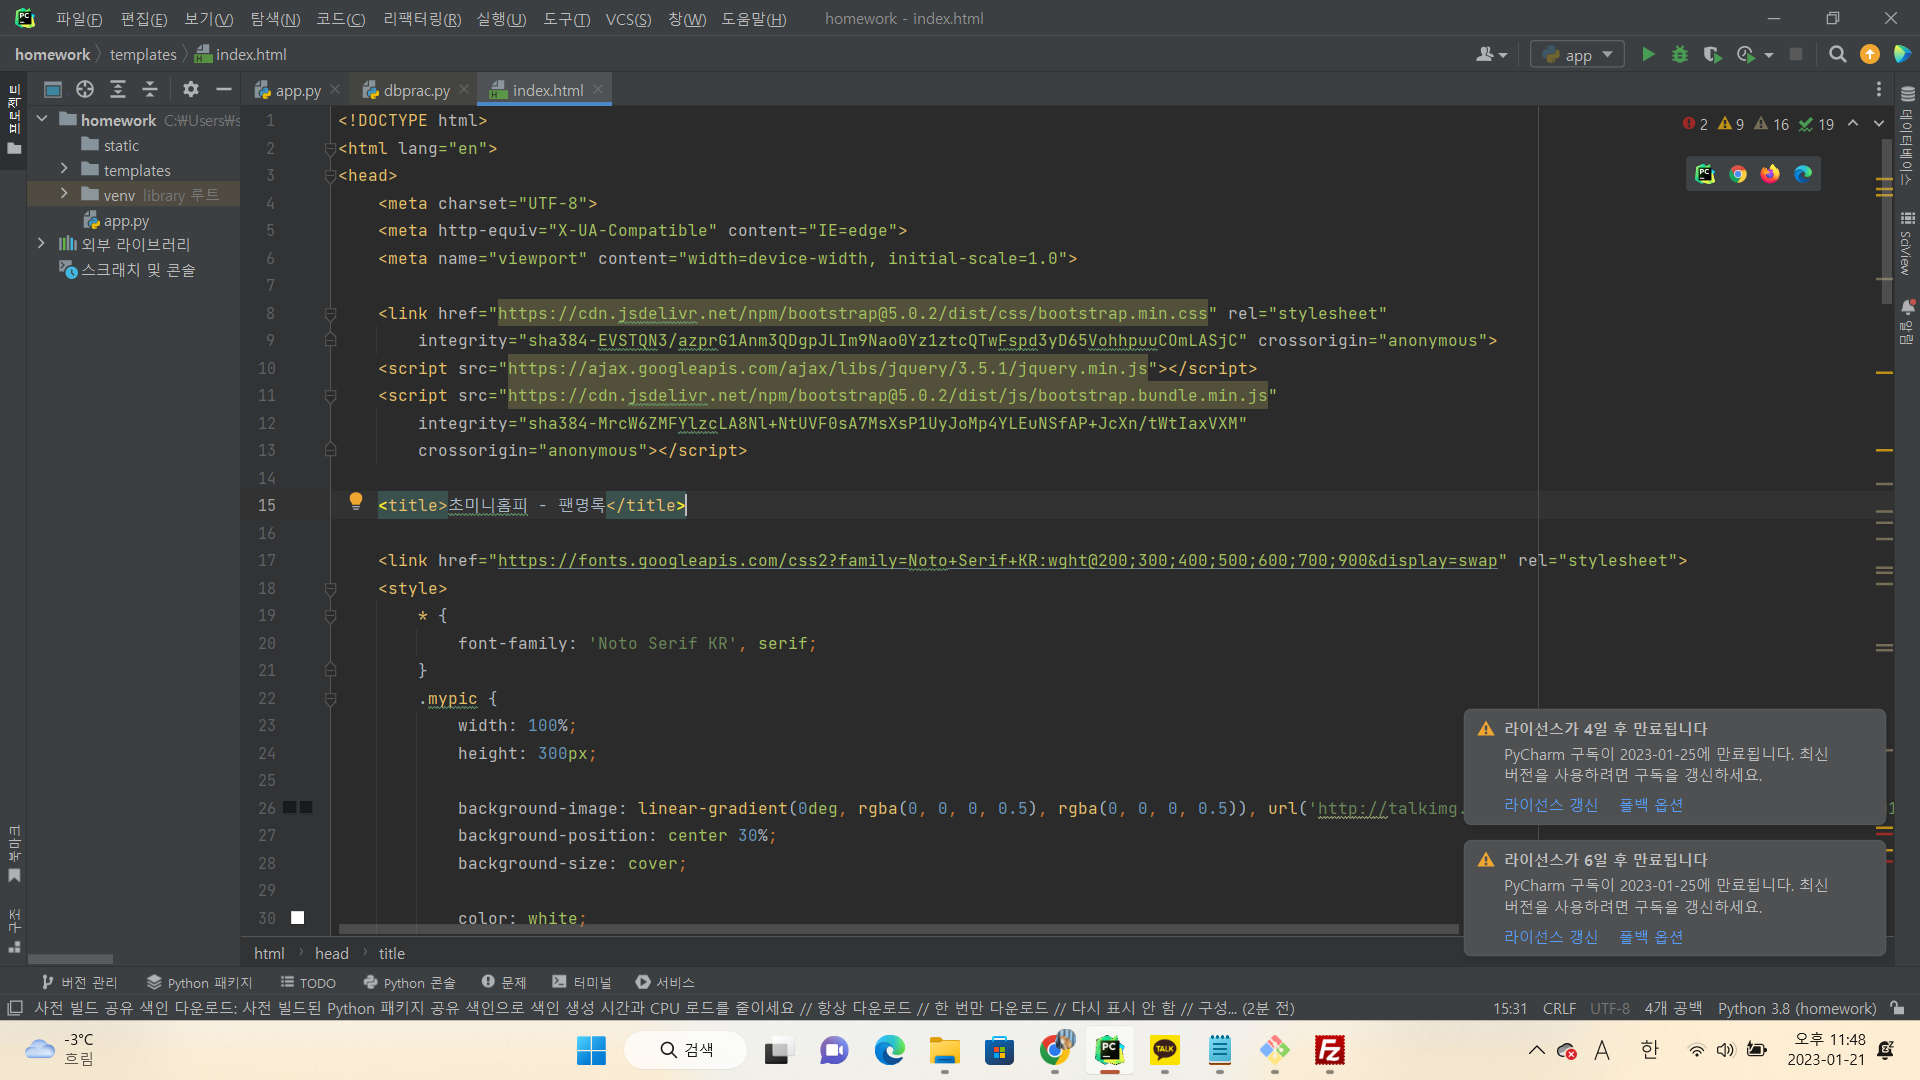Screen dimensions: 1920x1080
Task: Click 라이선스 갱신 in the 4-day notification
Action: coord(1551,805)
